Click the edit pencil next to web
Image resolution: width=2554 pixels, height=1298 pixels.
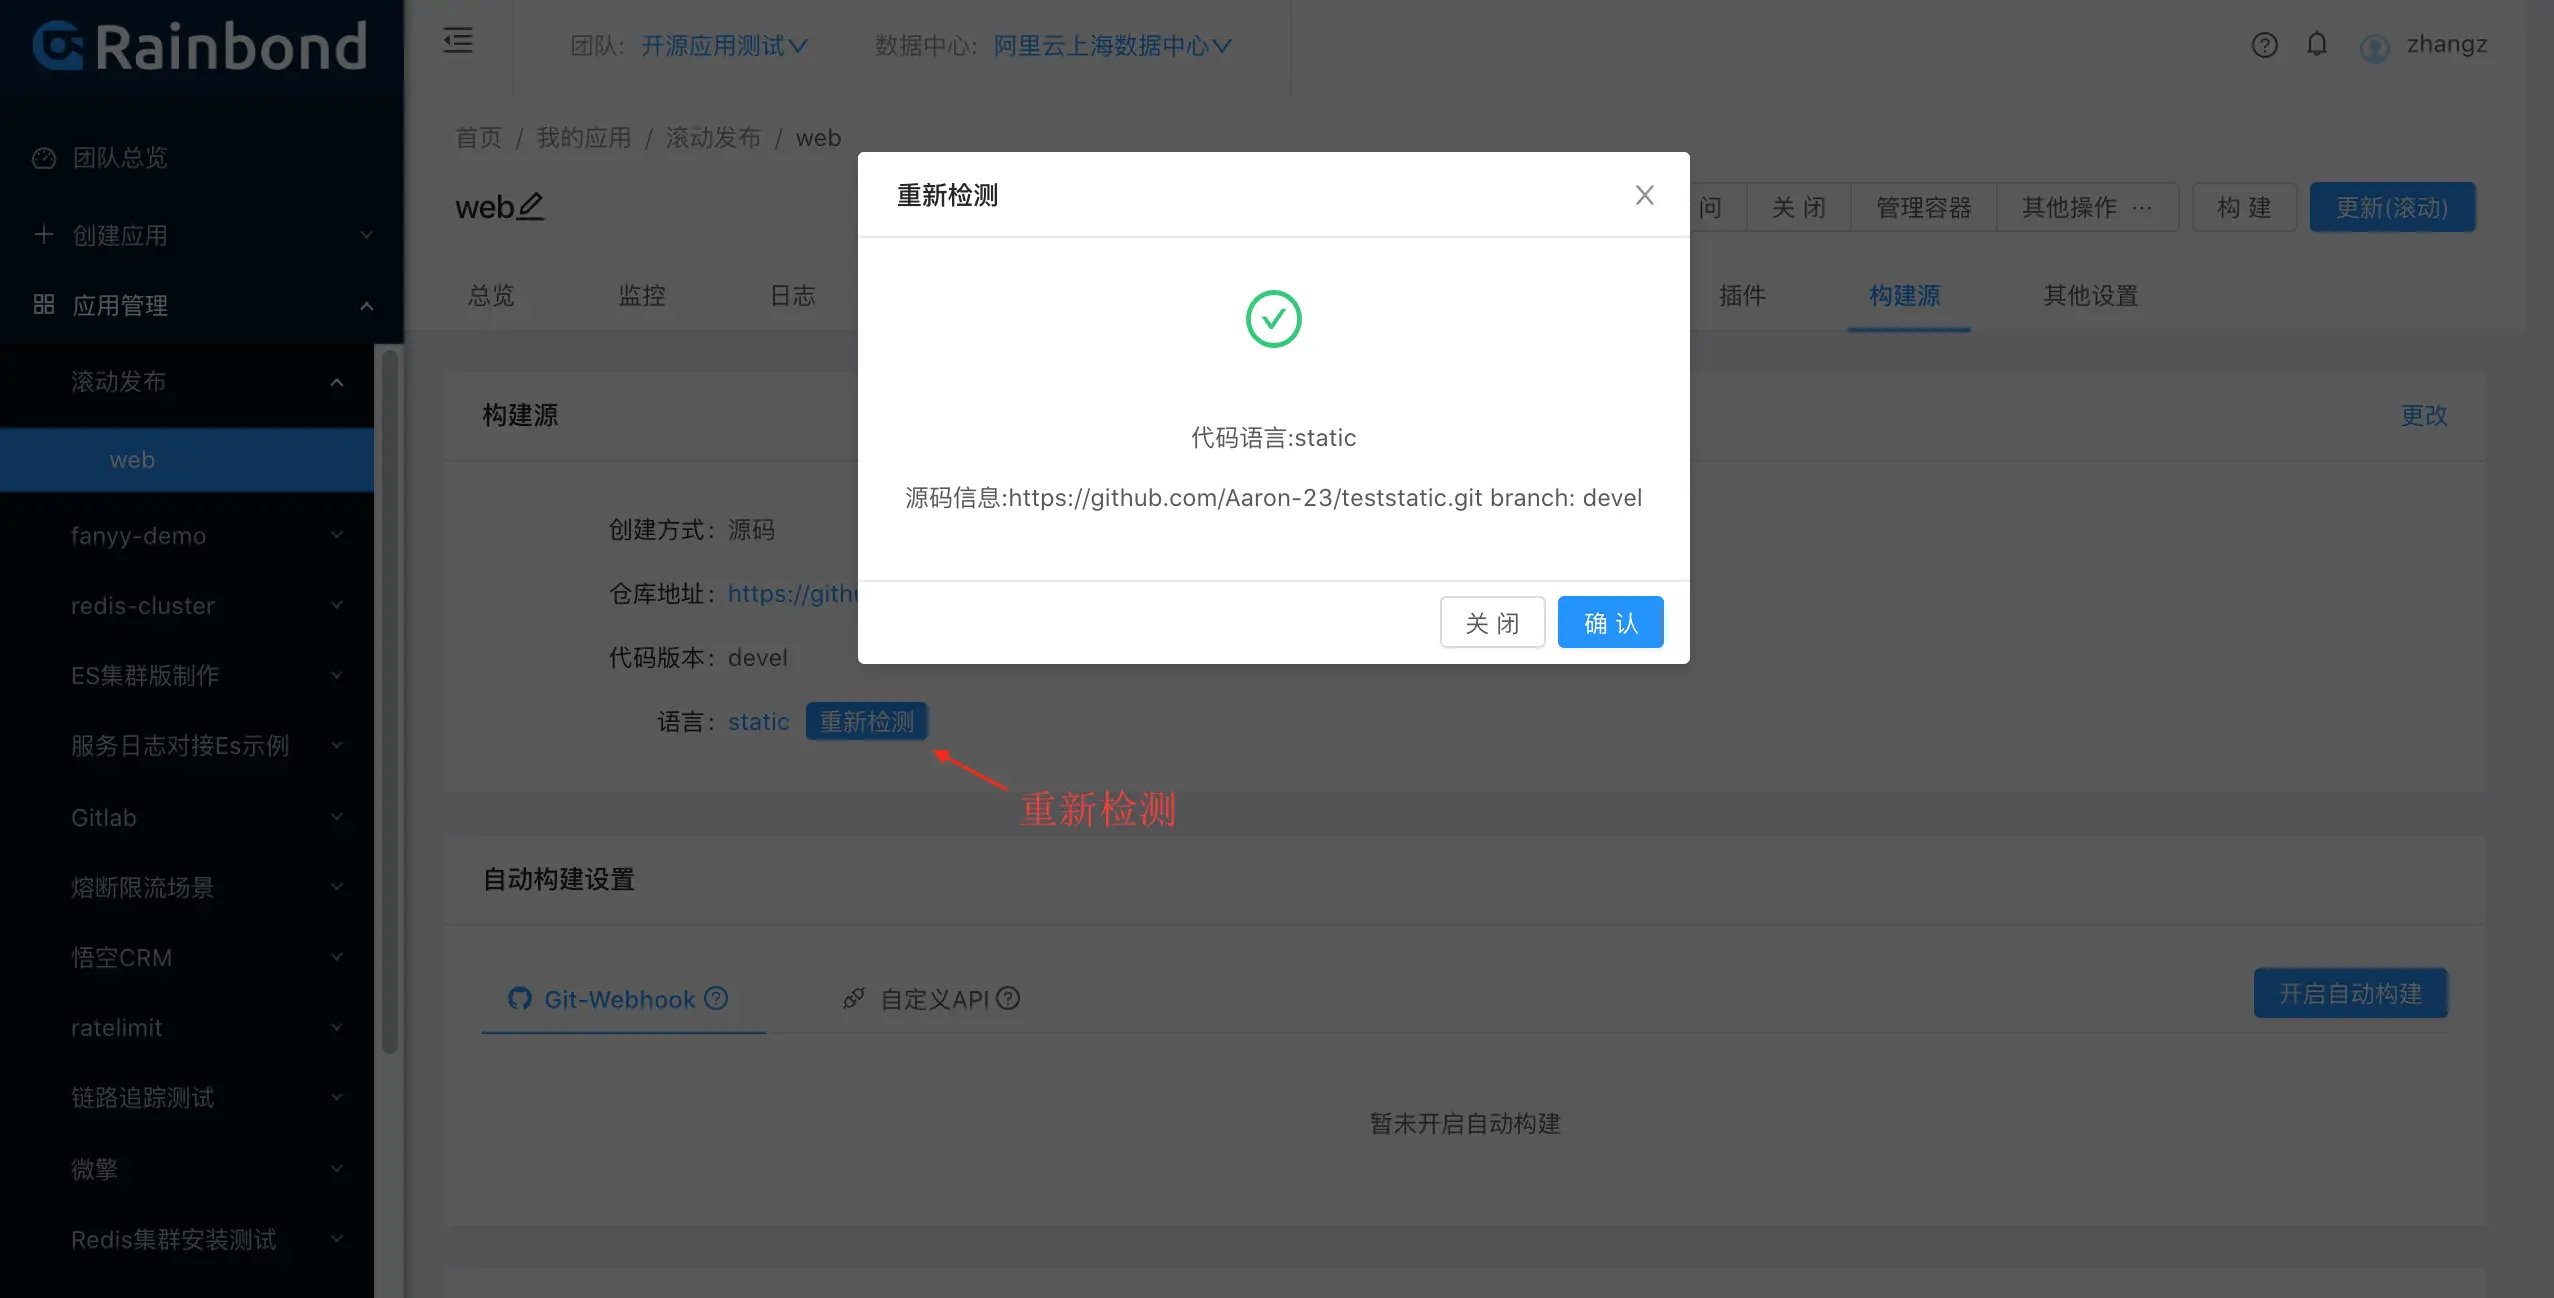coord(531,206)
